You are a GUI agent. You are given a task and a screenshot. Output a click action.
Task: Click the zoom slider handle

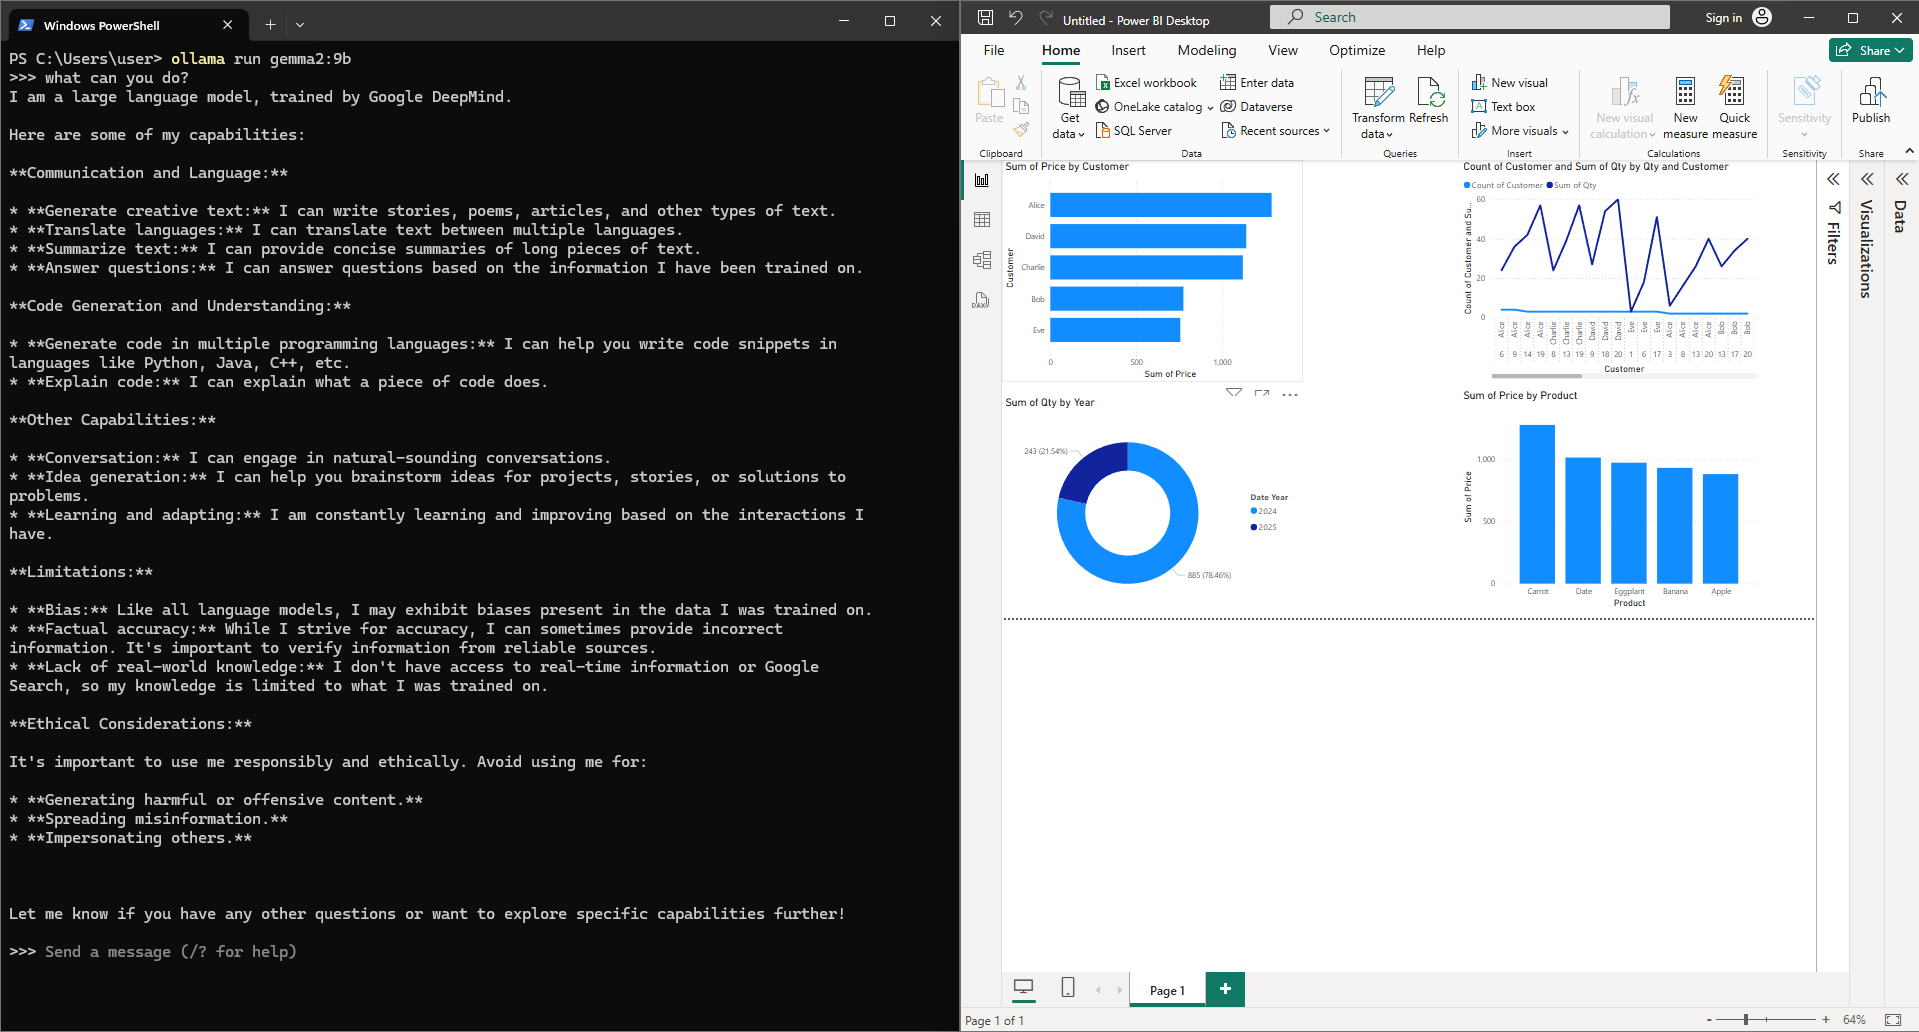[x=1746, y=1020]
